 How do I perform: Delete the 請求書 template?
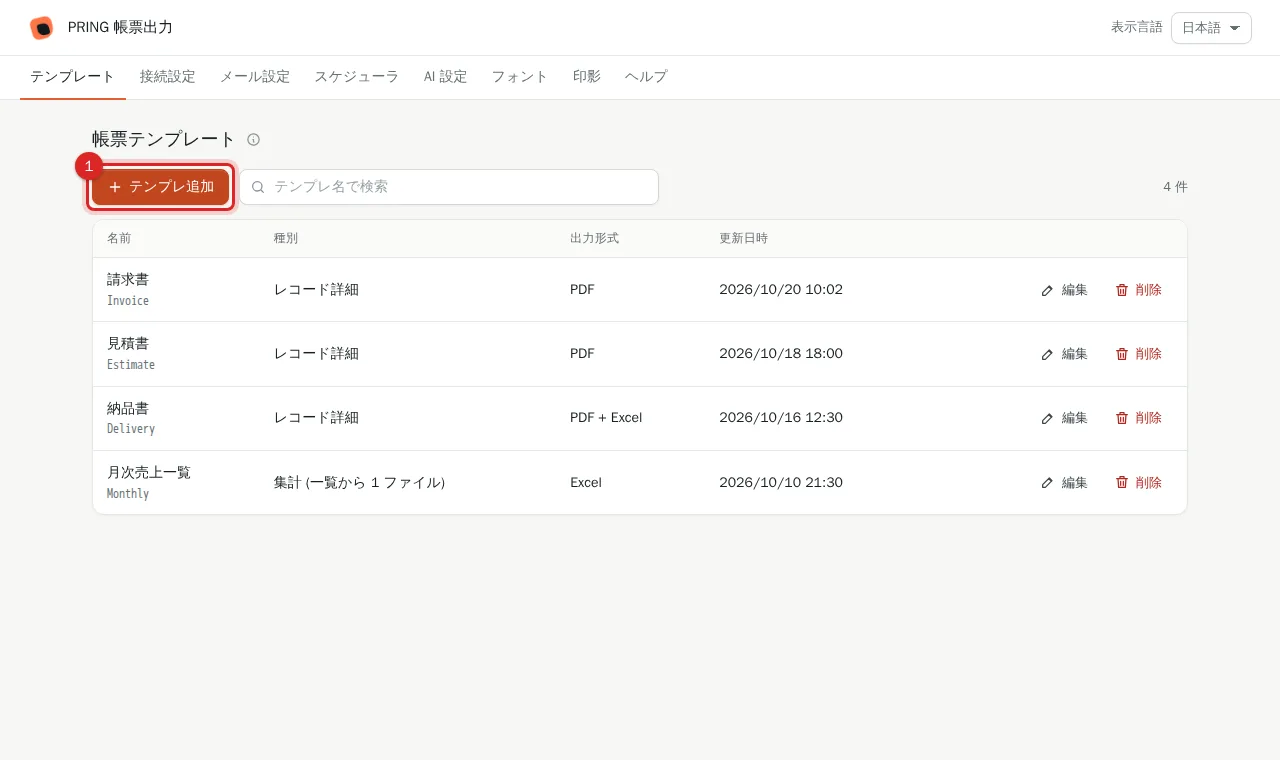pos(1139,290)
